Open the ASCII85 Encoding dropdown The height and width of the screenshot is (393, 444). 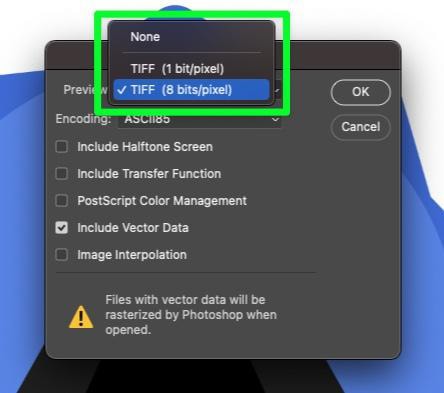tap(200, 119)
